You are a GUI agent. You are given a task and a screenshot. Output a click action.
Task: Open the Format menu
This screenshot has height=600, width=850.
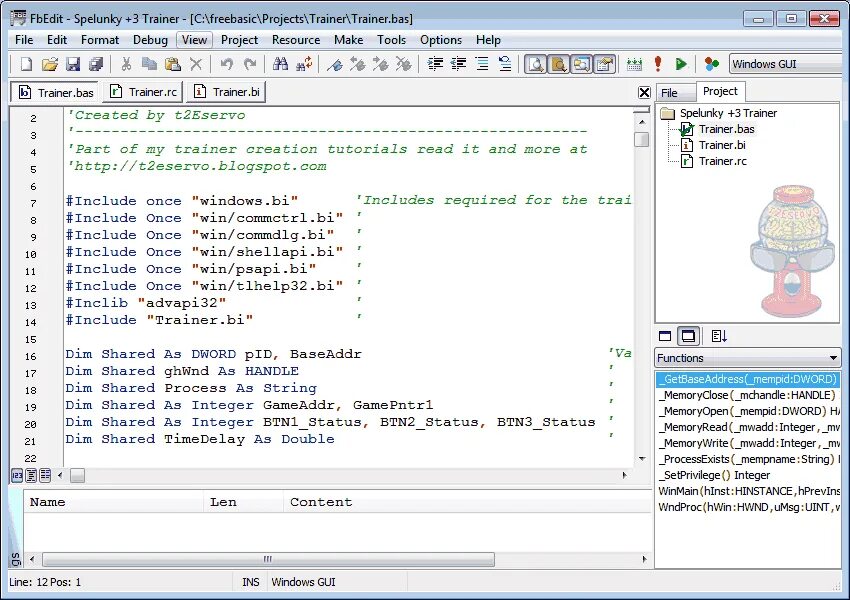(x=100, y=40)
